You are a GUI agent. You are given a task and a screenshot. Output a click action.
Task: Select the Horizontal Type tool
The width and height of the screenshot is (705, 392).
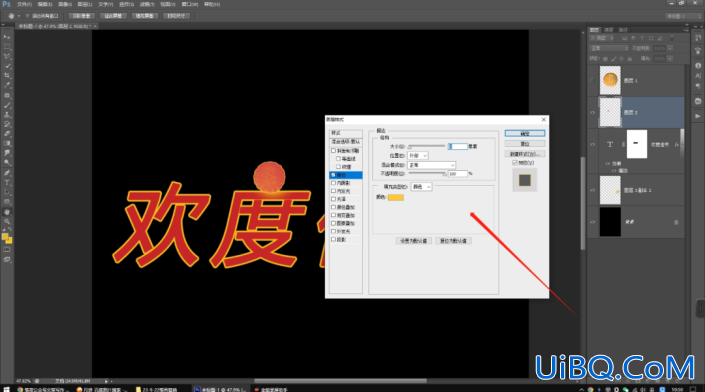7,183
